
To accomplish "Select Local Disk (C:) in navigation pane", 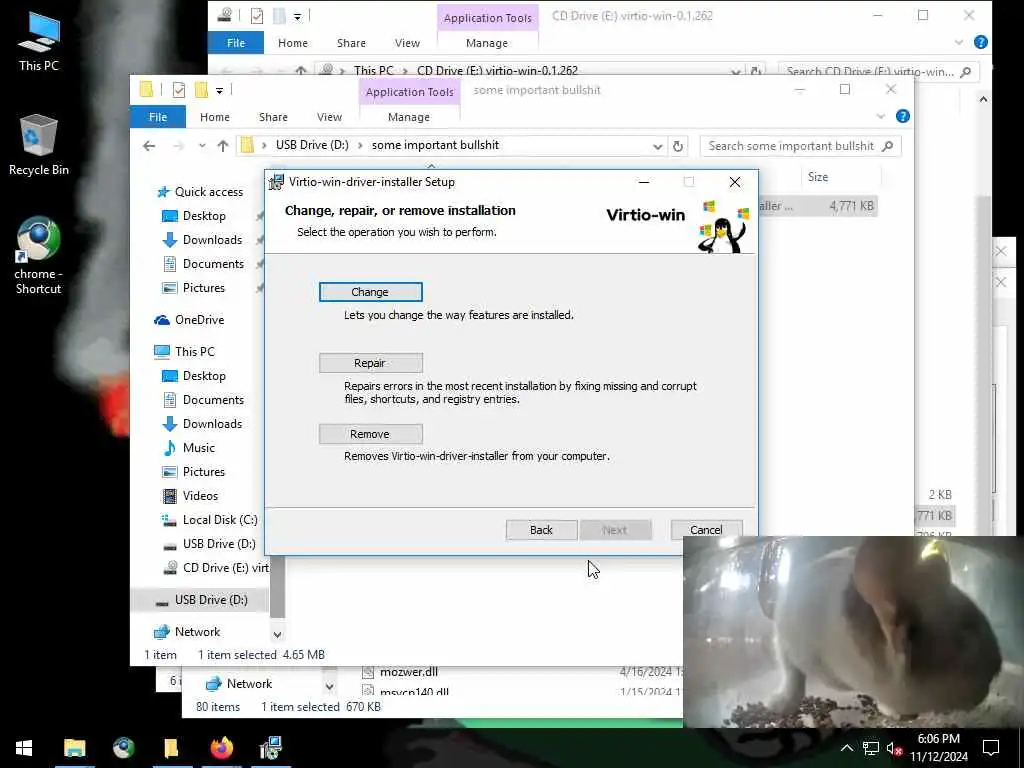I will point(210,520).
